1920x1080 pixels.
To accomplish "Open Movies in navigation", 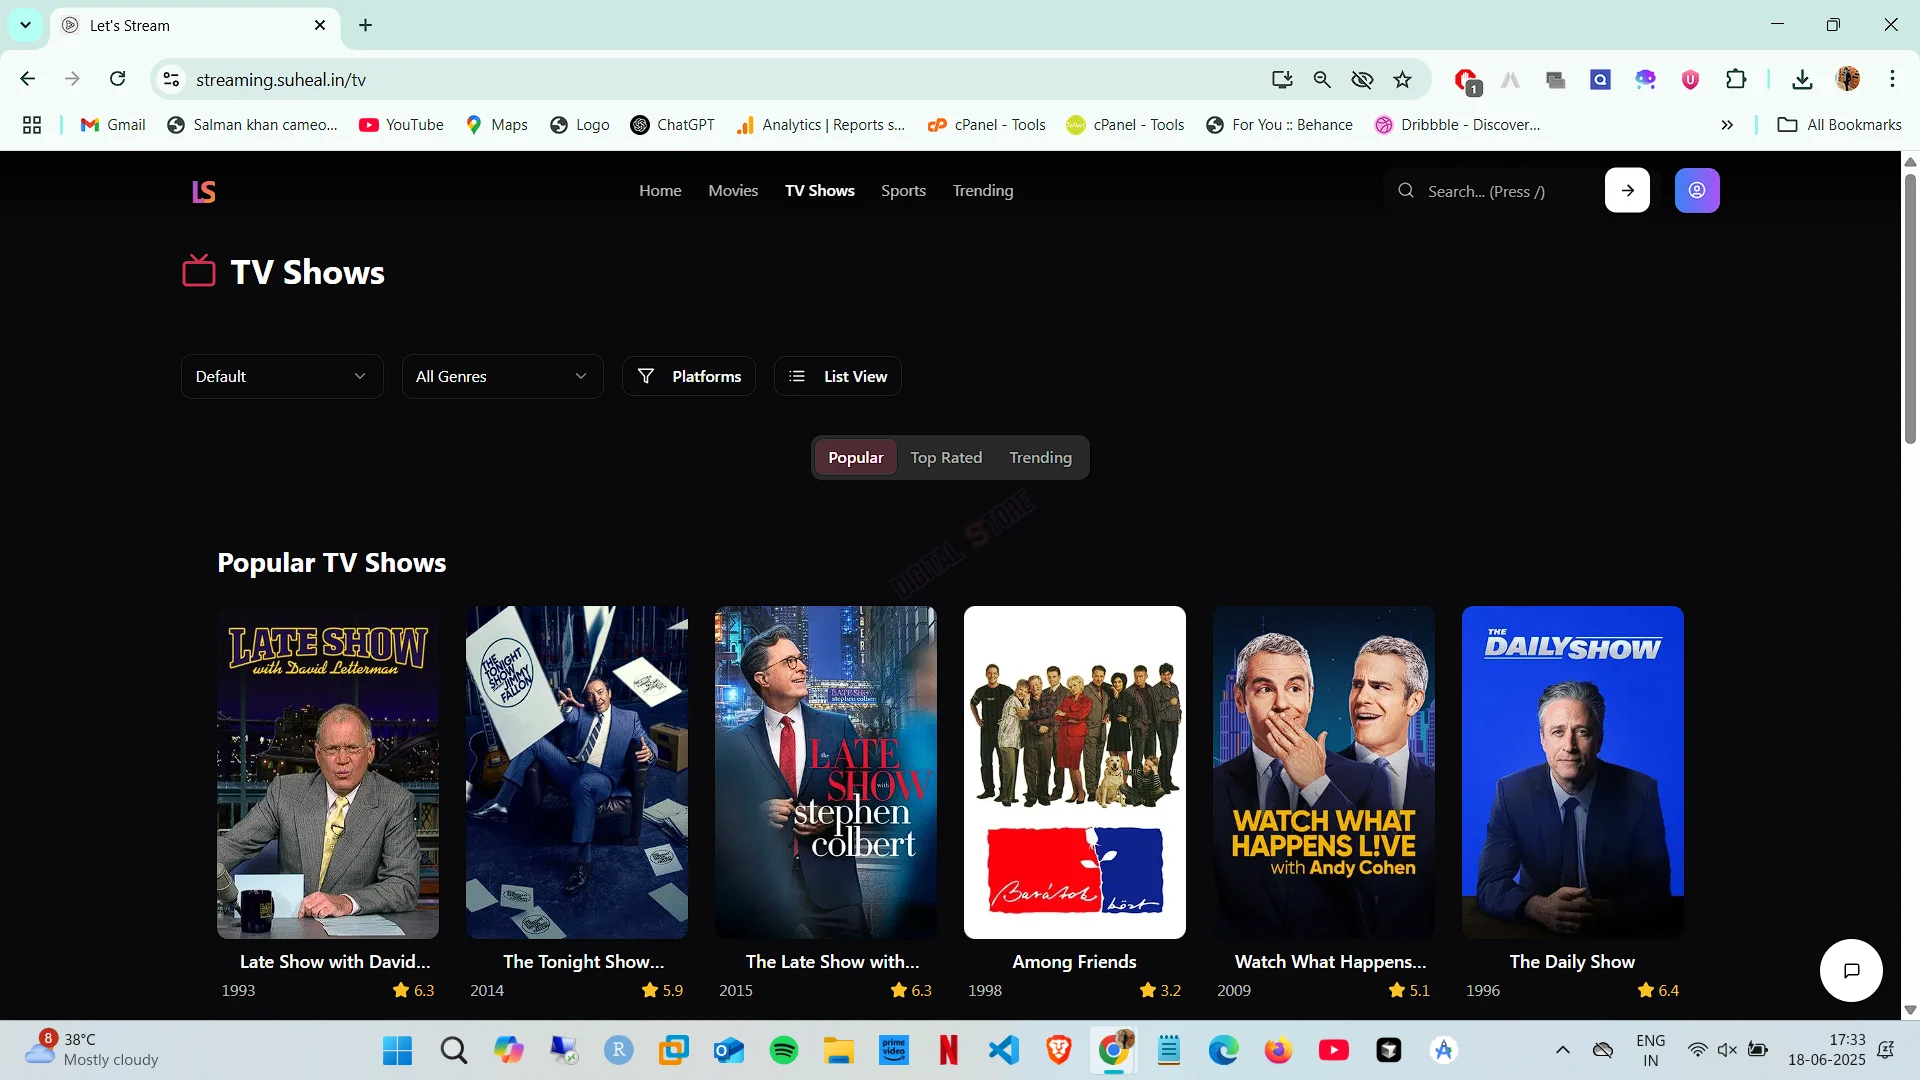I will click(733, 190).
